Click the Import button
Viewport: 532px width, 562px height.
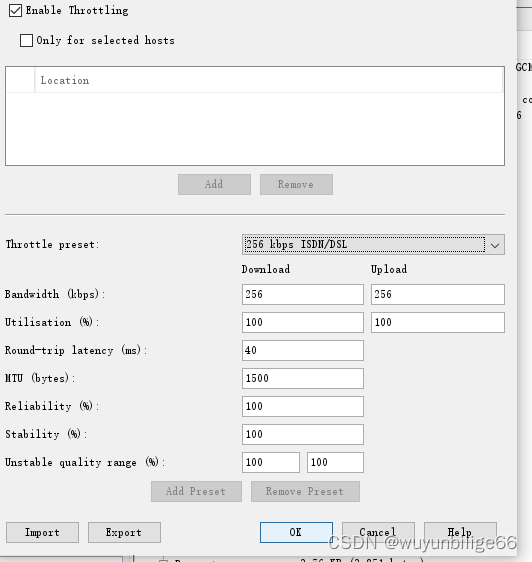(x=42, y=533)
